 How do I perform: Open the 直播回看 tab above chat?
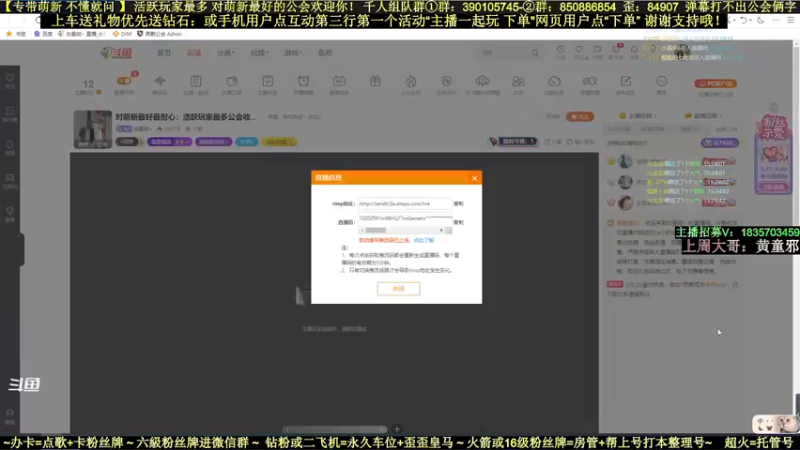(703, 116)
